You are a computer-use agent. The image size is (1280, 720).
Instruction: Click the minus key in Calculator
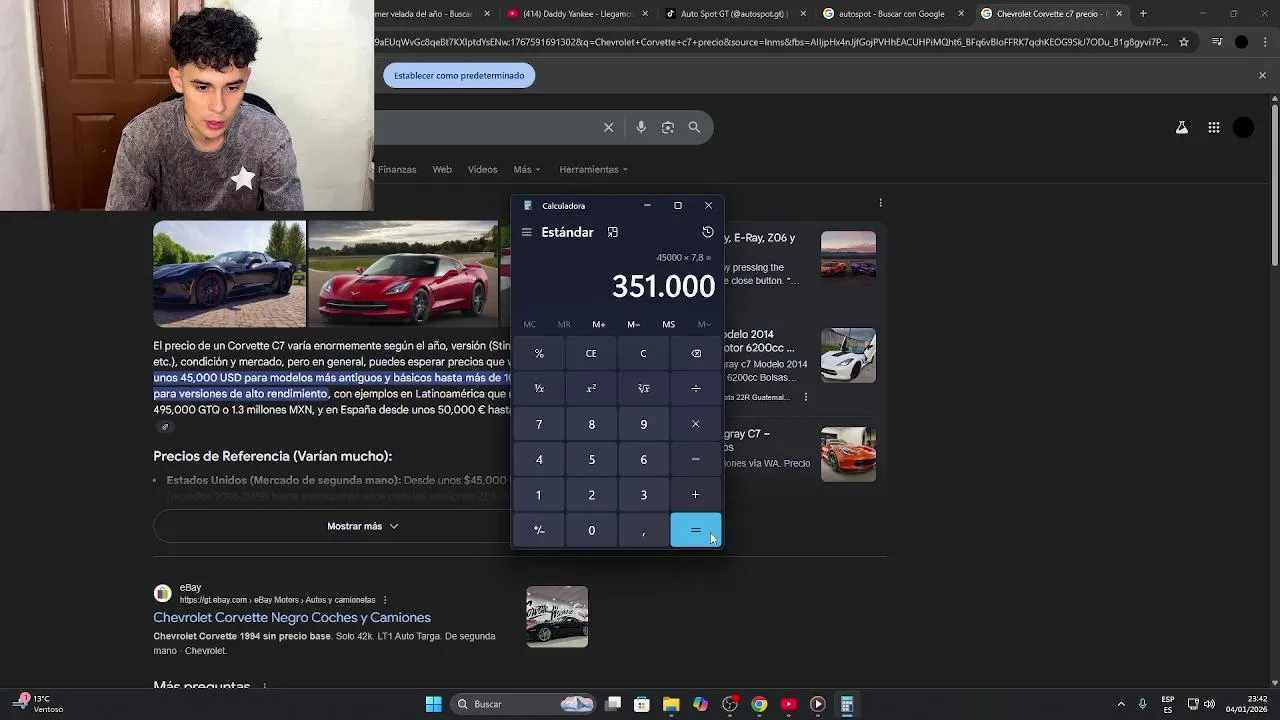tap(696, 459)
